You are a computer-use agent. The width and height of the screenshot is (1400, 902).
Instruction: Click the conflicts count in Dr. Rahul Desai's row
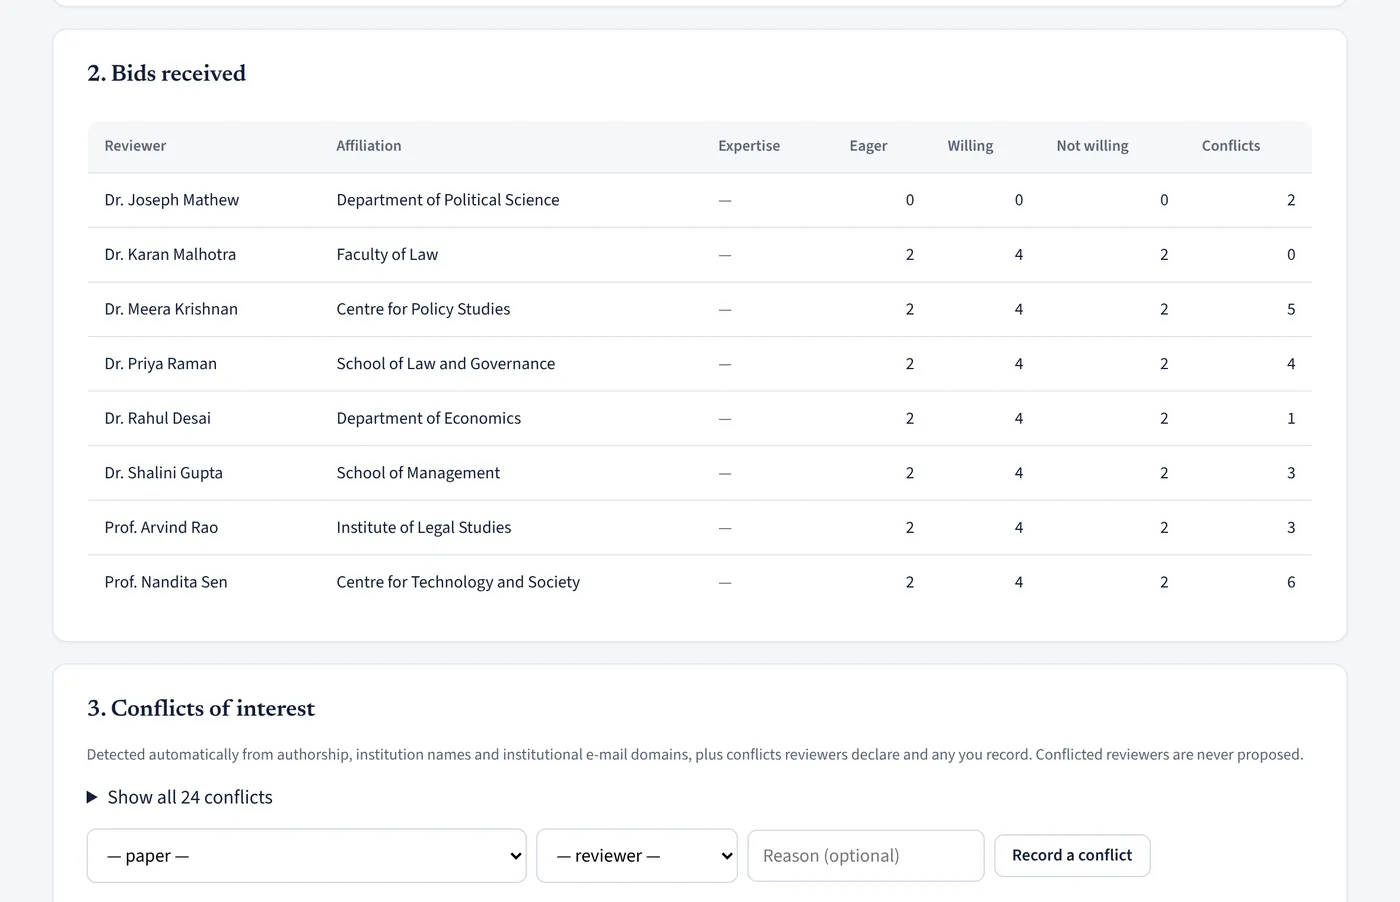(x=1291, y=418)
